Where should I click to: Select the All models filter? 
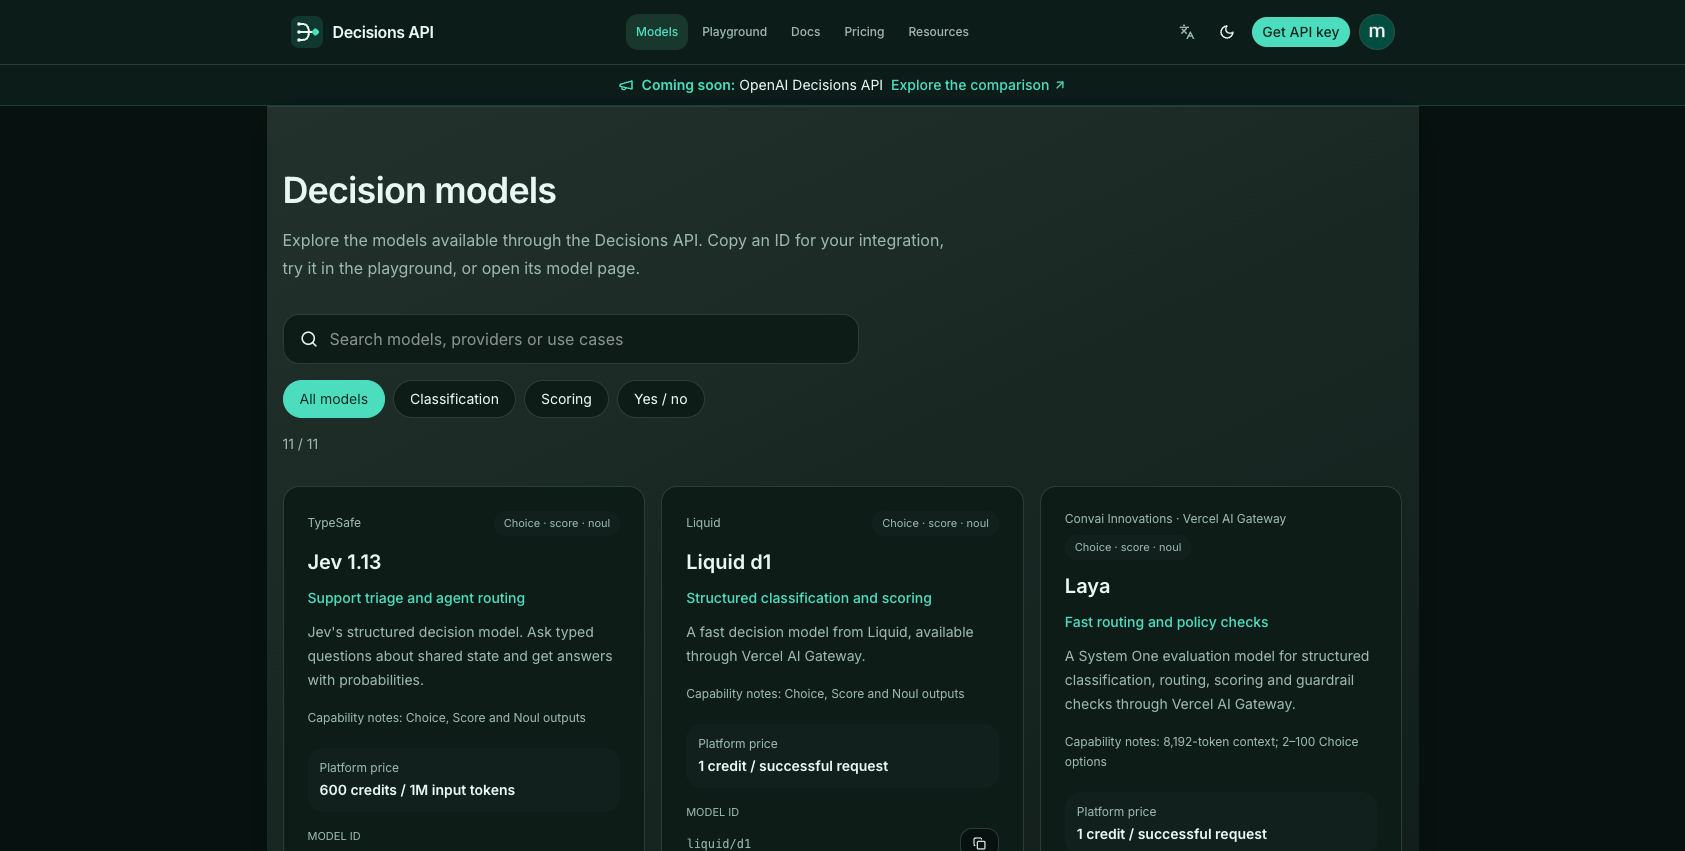[334, 399]
